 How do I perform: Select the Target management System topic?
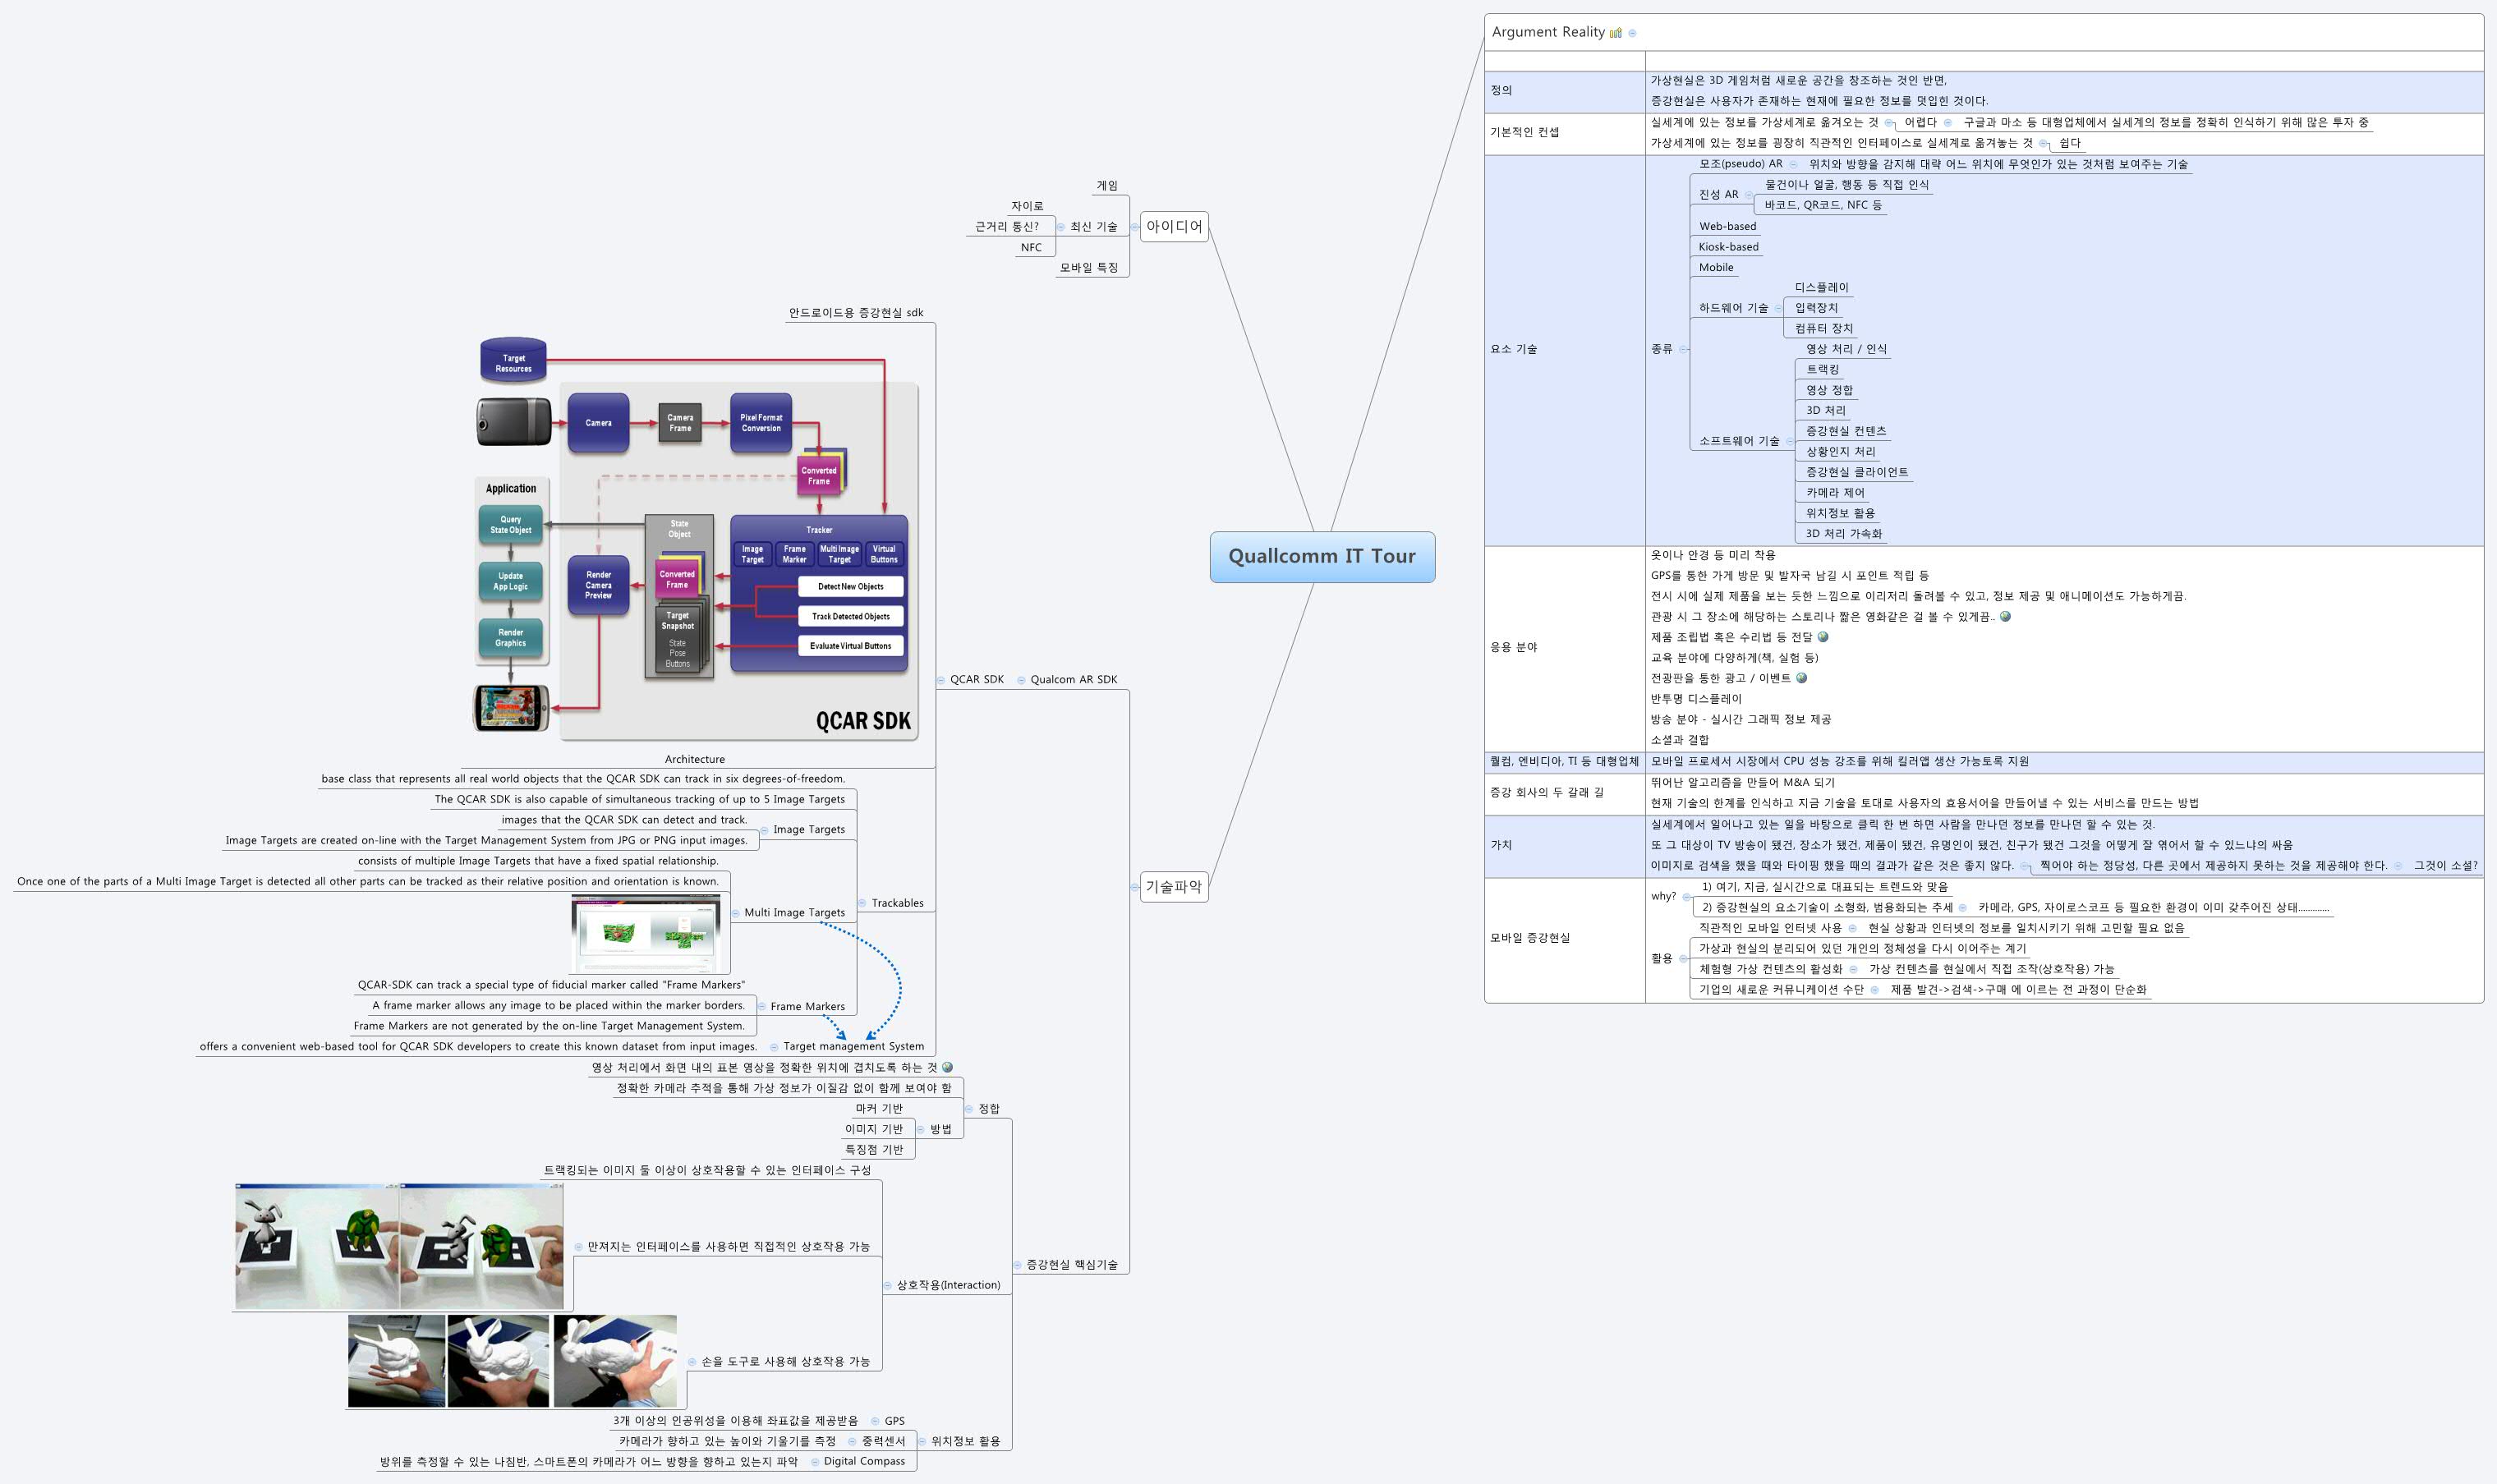pos(853,1046)
